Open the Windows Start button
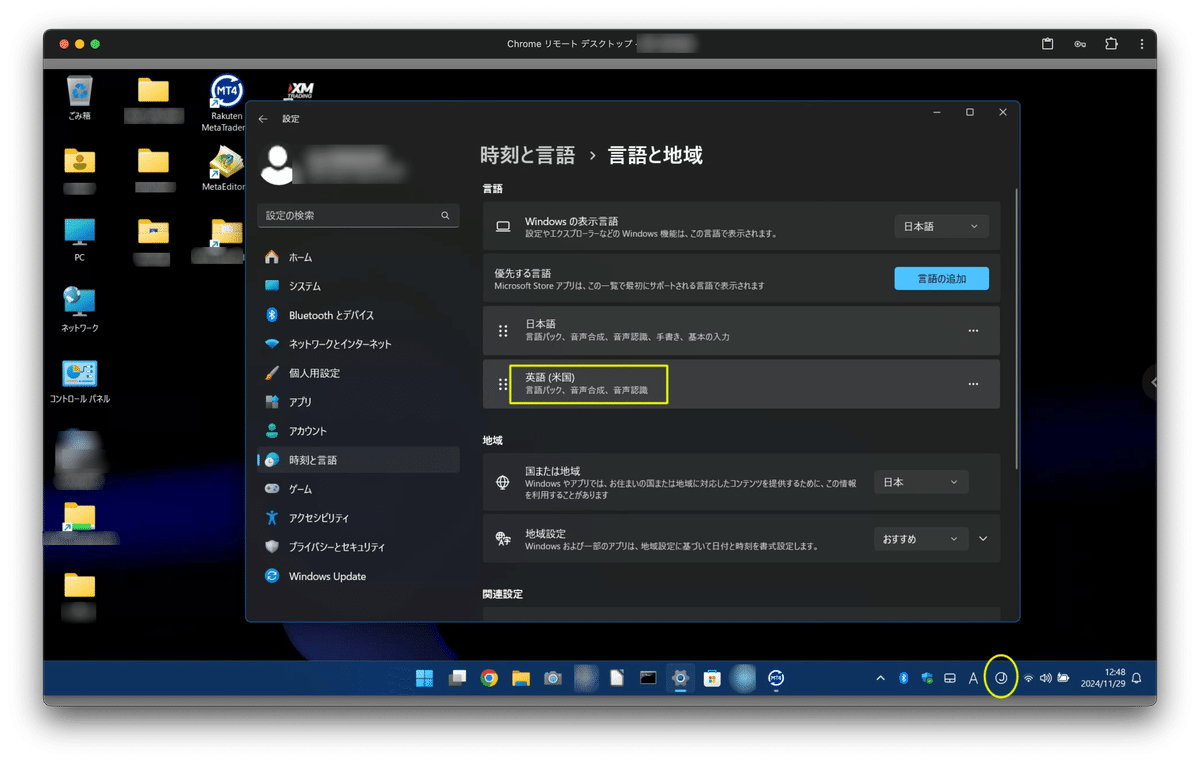This screenshot has height=763, width=1200. coord(425,678)
